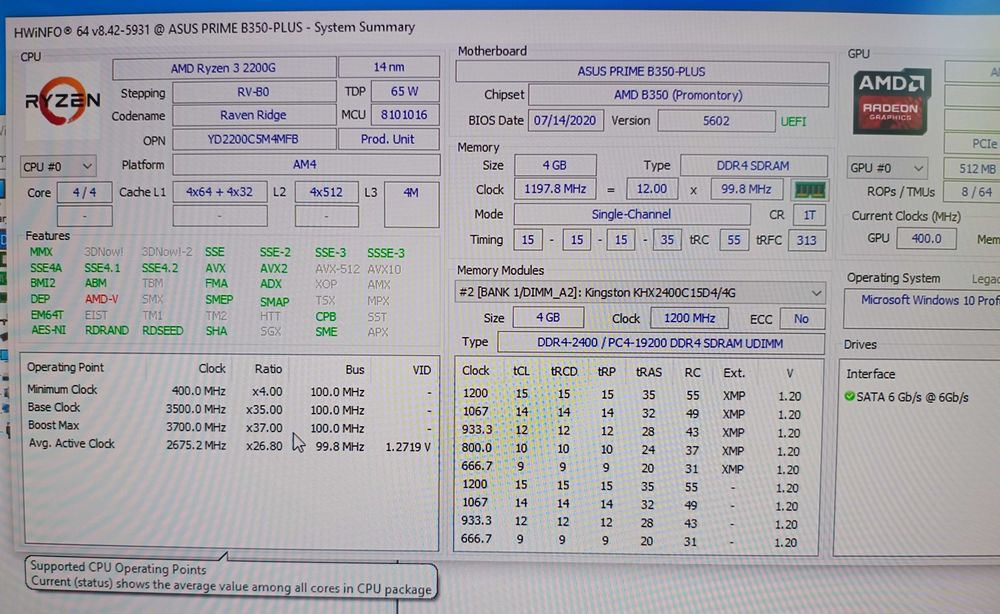The image size is (1000, 614).
Task: Click the memory size 4 GB field
Action: (555, 165)
